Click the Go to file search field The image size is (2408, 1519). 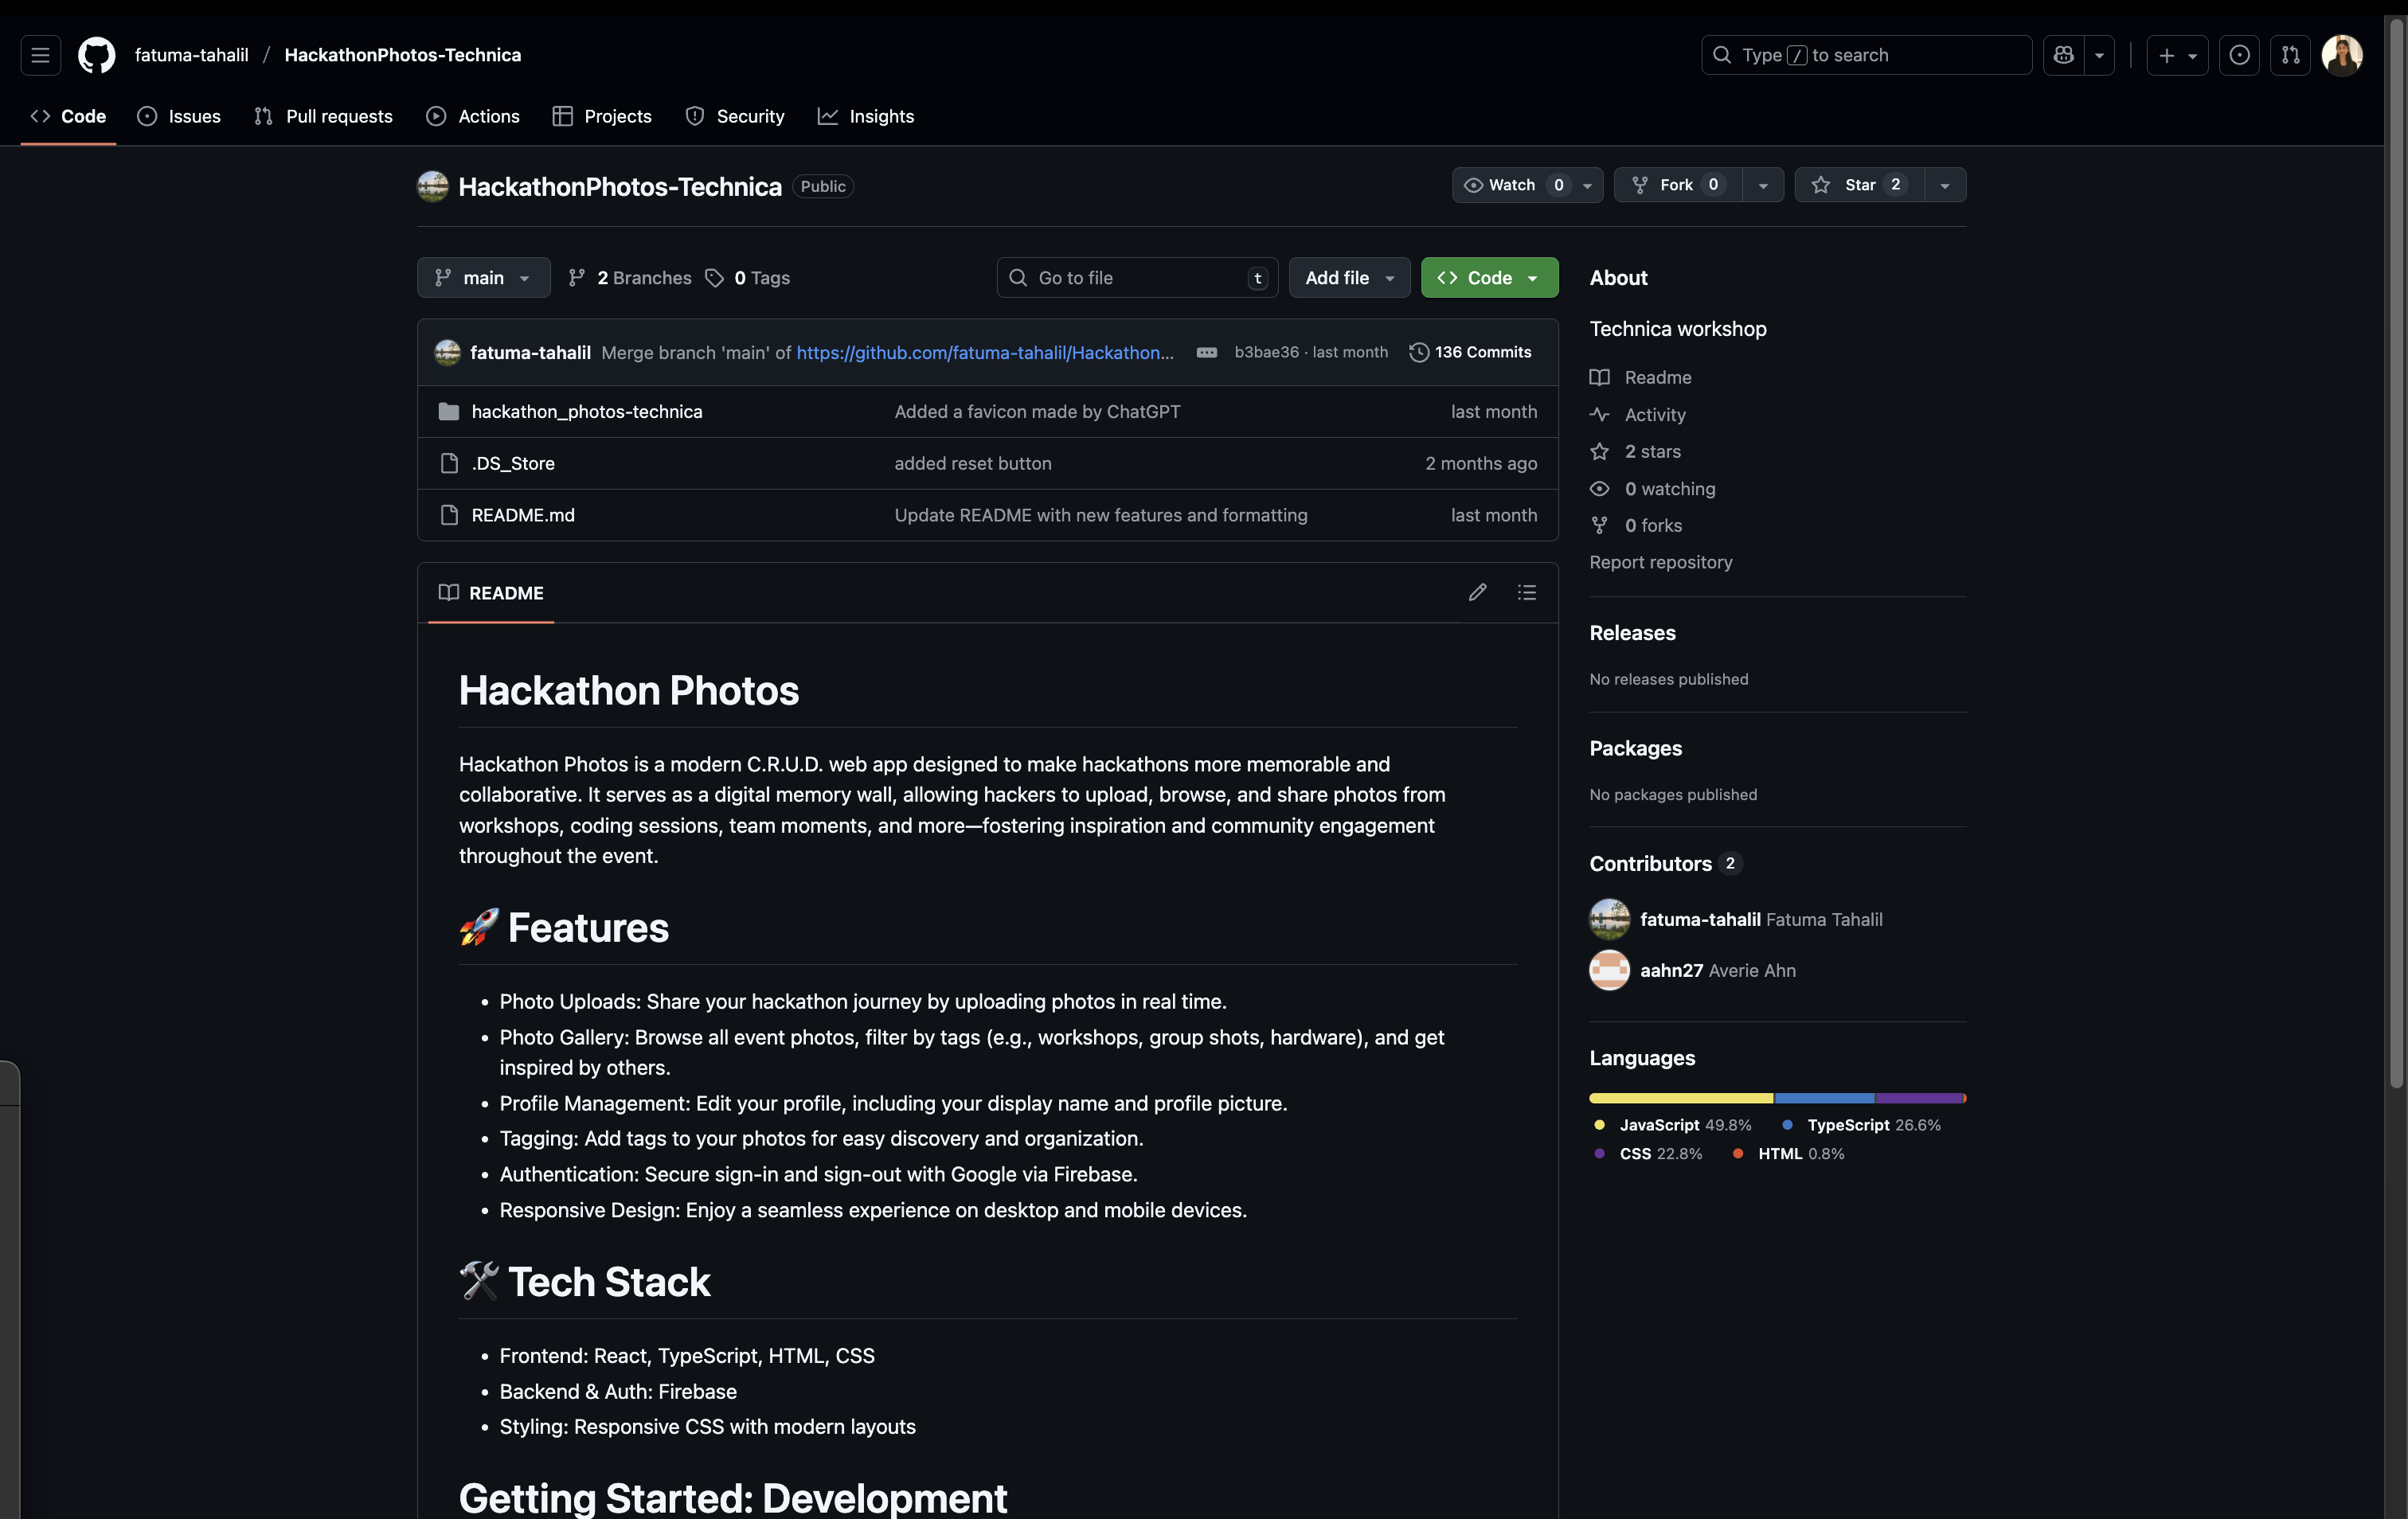[x=1137, y=278]
